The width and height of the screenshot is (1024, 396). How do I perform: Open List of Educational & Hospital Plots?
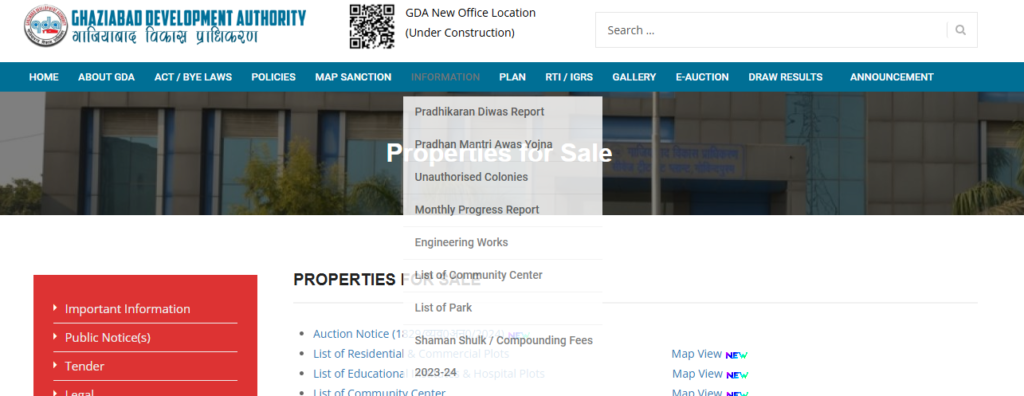[x=428, y=374]
